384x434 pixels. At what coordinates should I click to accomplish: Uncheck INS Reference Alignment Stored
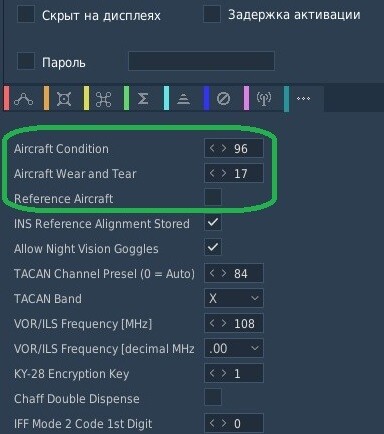coord(213,222)
